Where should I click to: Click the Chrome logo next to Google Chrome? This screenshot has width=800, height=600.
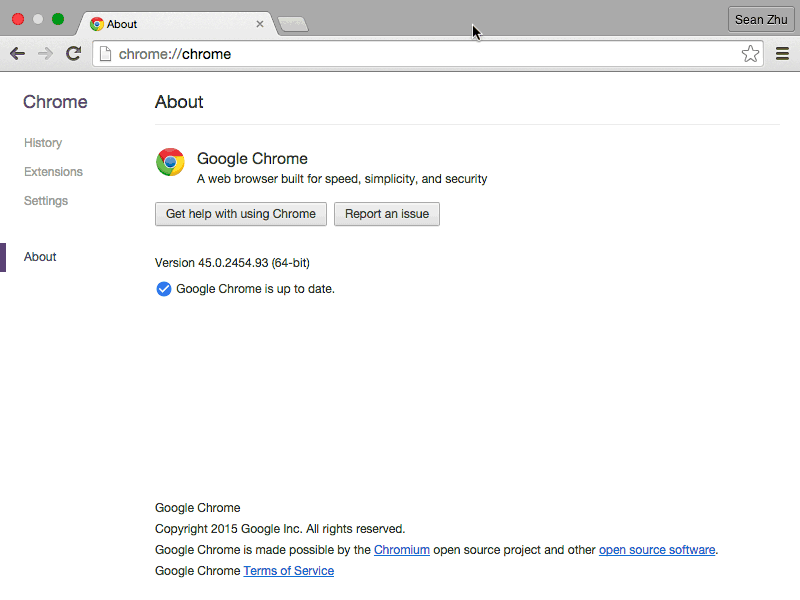(170, 162)
